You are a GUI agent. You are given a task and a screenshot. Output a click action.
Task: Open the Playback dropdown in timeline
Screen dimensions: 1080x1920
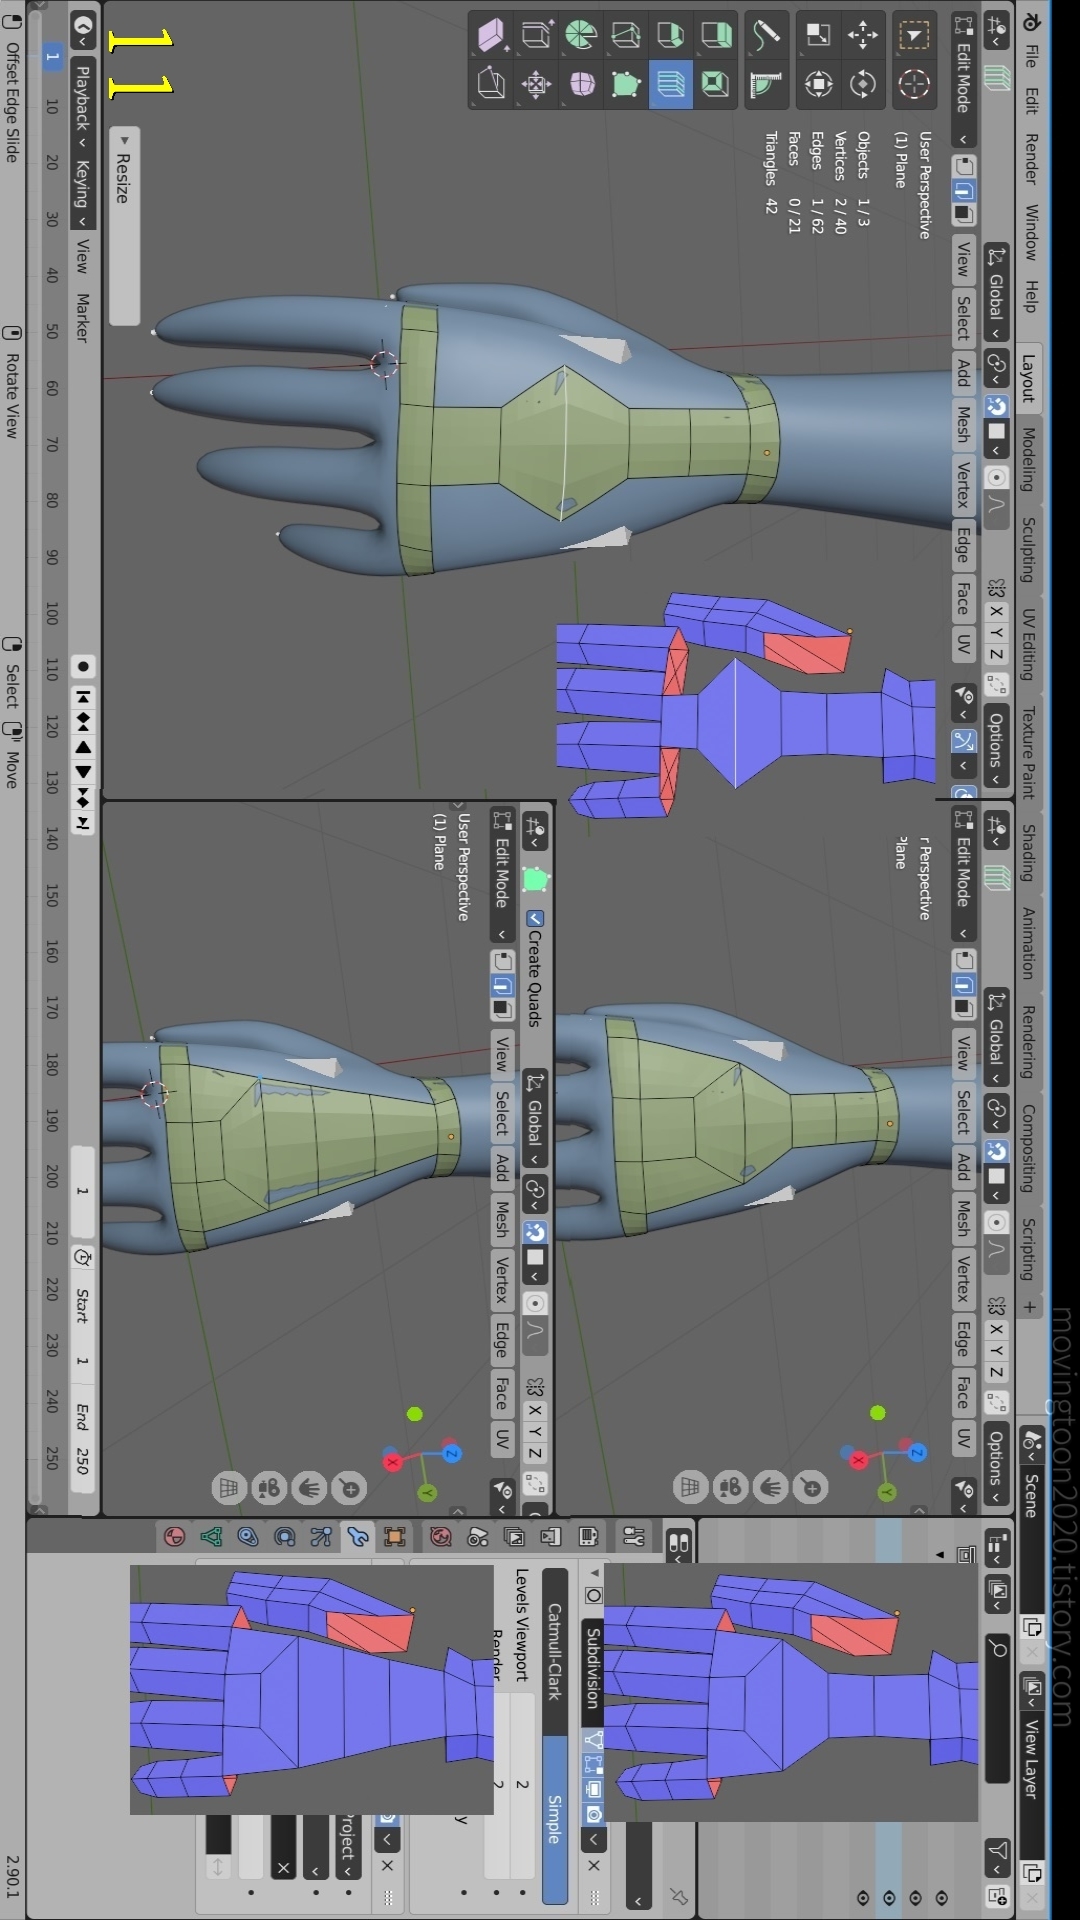coord(82,104)
